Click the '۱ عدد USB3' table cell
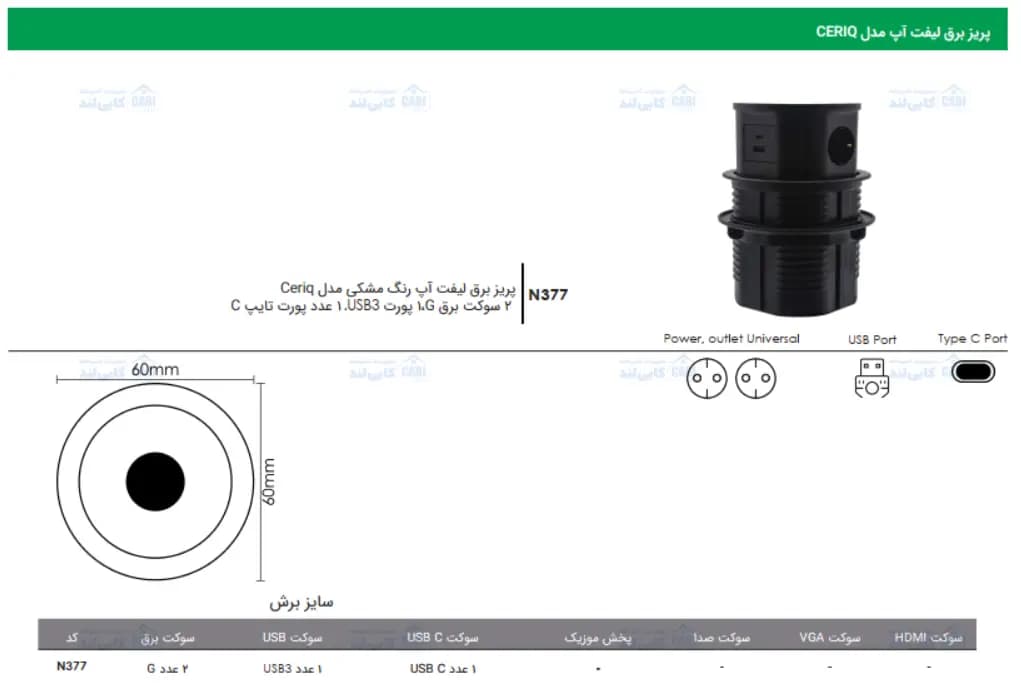 [292, 668]
